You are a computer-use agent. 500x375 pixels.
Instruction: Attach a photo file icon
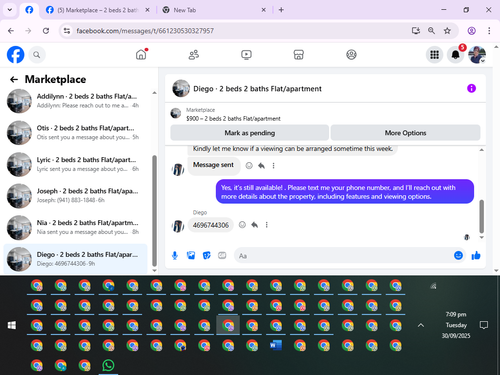(191, 256)
